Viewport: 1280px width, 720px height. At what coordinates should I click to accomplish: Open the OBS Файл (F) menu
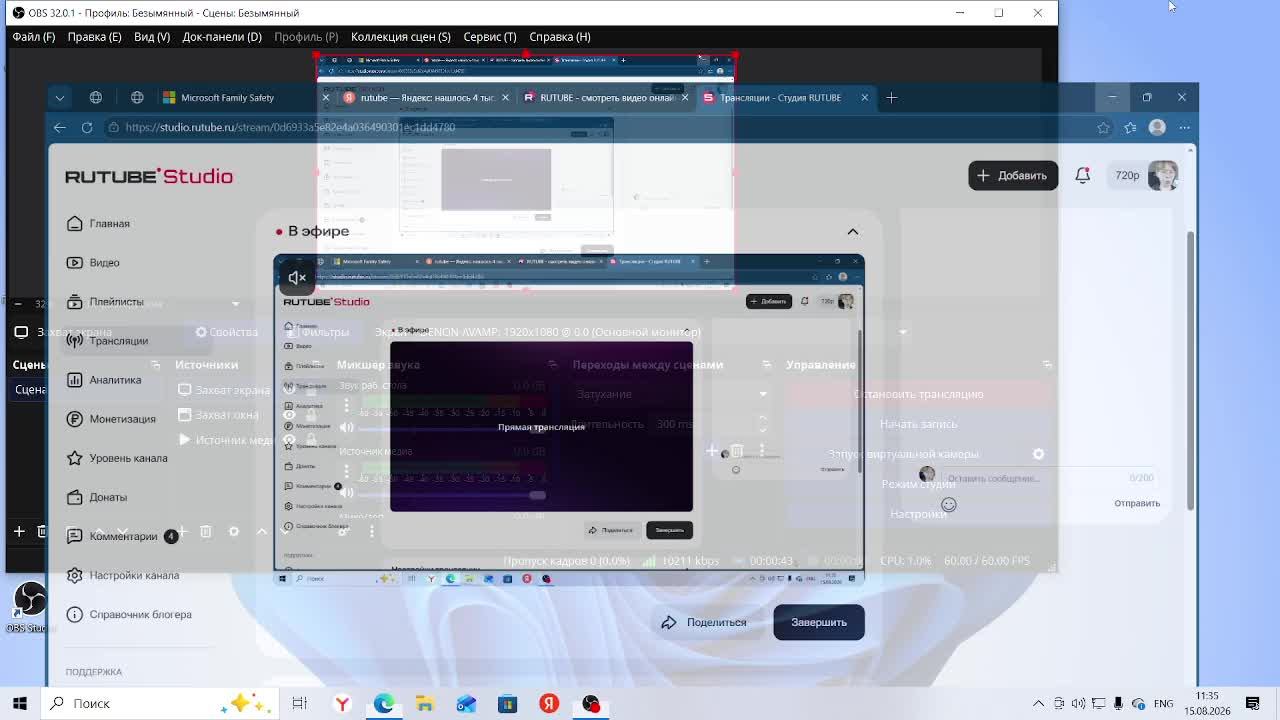click(x=34, y=37)
